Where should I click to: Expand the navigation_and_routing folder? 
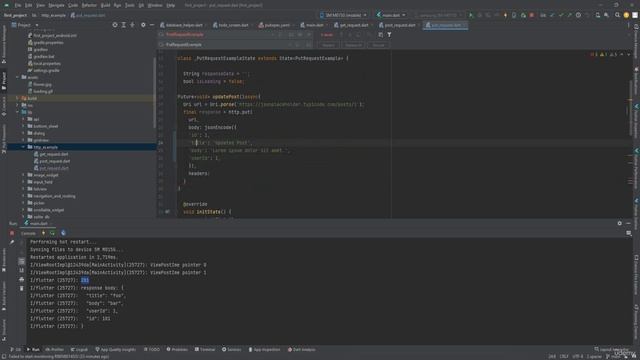23,196
